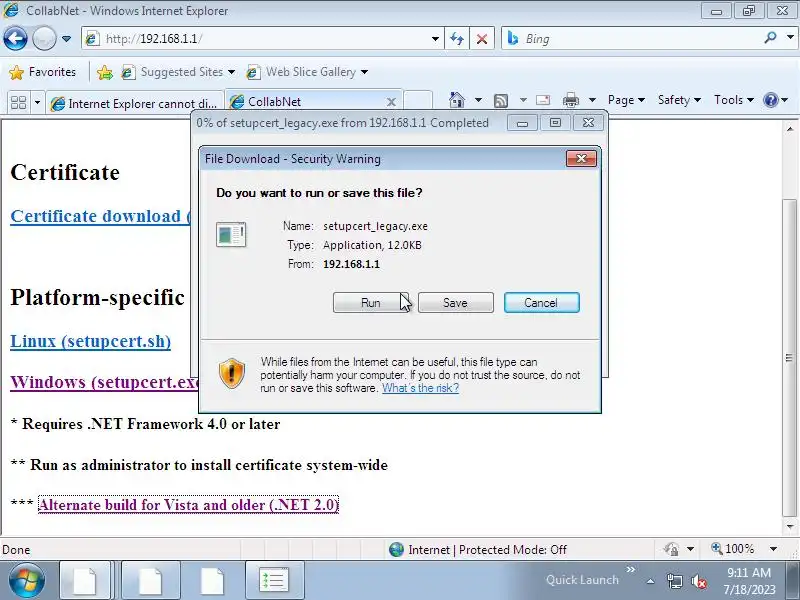Click the Read Mail icon
This screenshot has width=800, height=600.
tap(543, 100)
